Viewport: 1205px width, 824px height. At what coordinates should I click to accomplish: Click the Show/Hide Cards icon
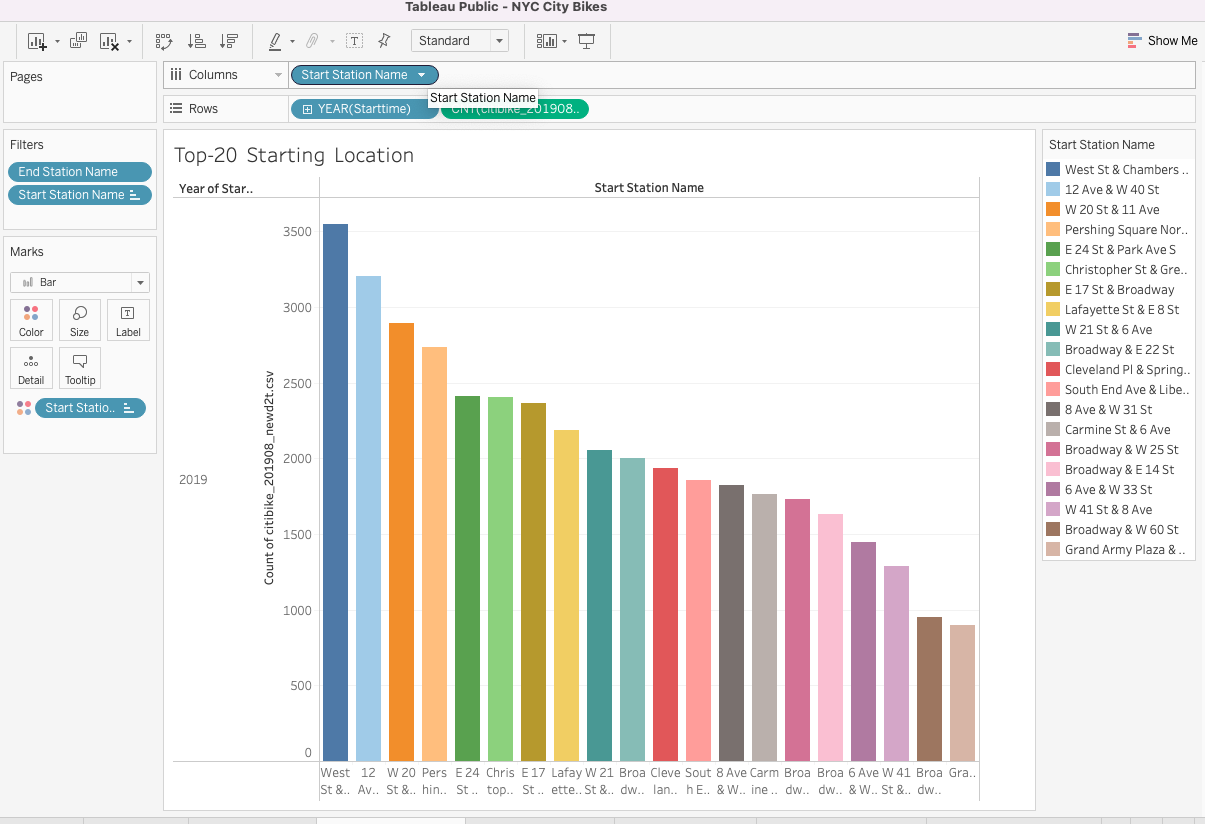tap(546, 41)
